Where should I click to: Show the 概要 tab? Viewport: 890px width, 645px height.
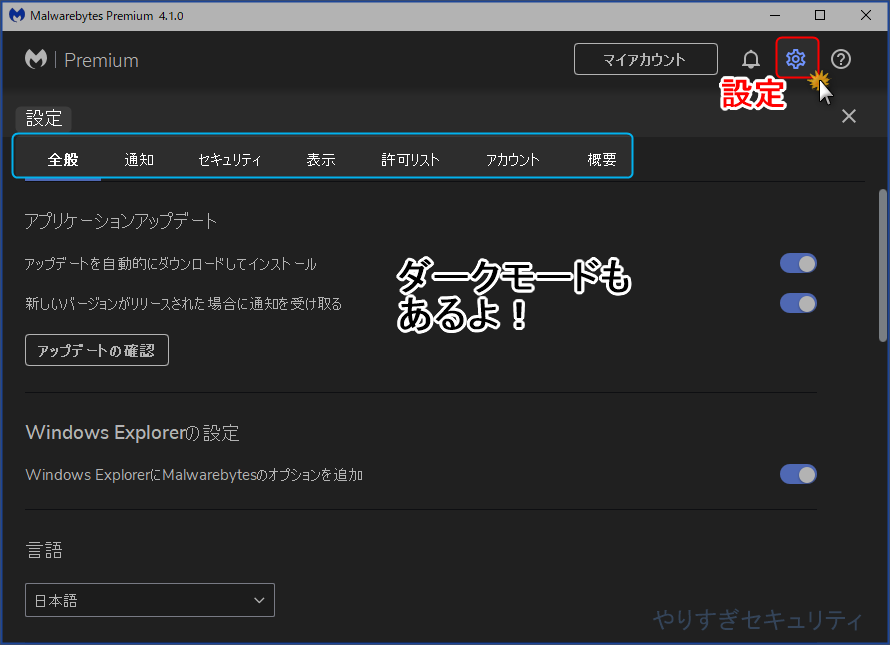[602, 160]
